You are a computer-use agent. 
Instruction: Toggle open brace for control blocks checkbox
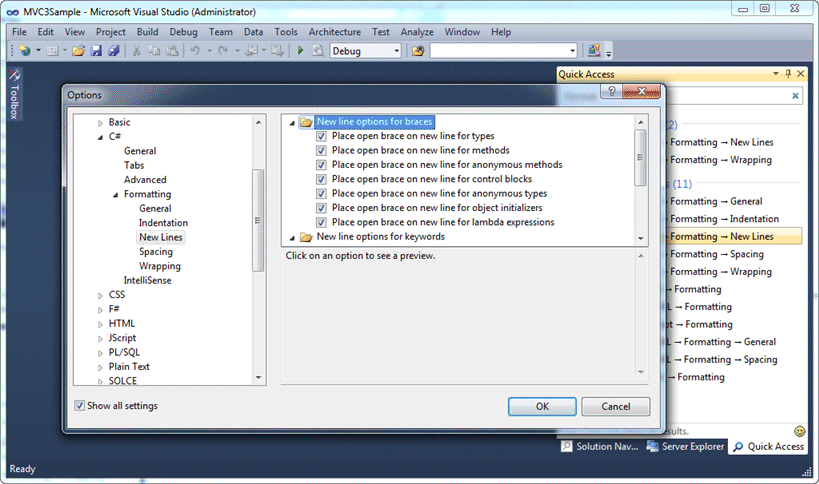point(321,179)
